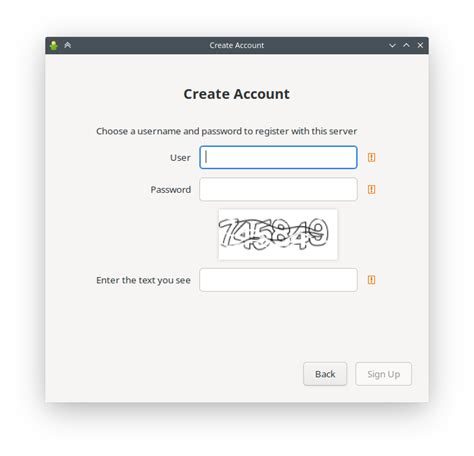The height and width of the screenshot is (456, 474).
Task: Go back with the Back button
Action: point(325,374)
